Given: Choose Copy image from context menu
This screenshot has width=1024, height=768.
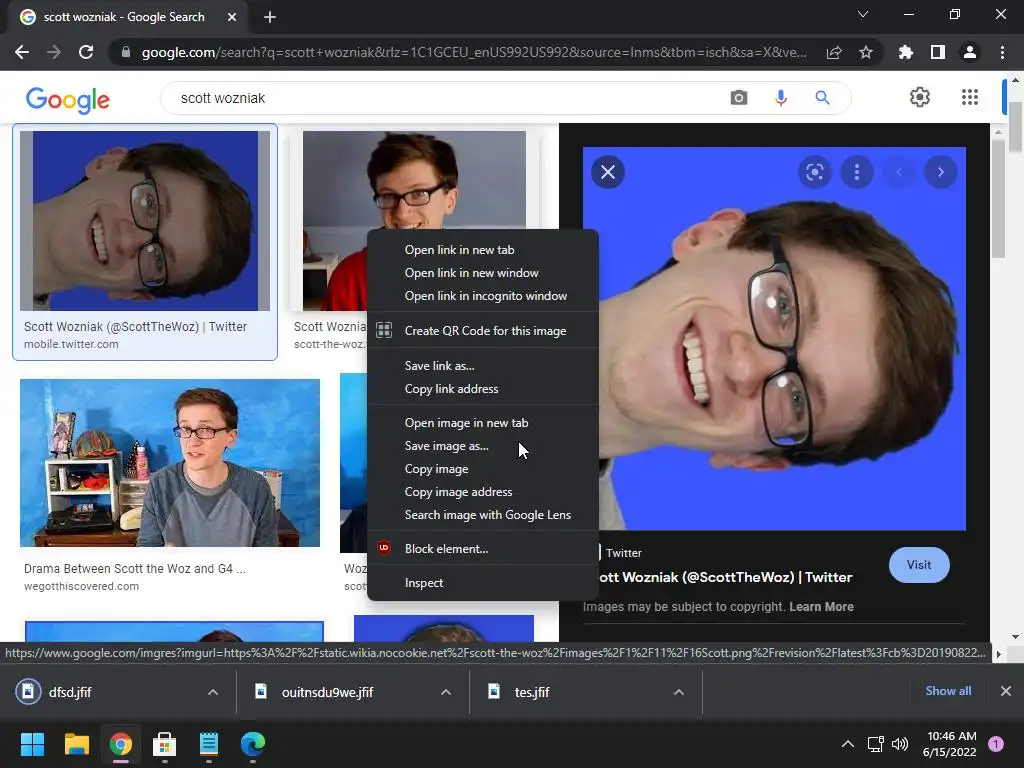Looking at the screenshot, I should (483, 469).
